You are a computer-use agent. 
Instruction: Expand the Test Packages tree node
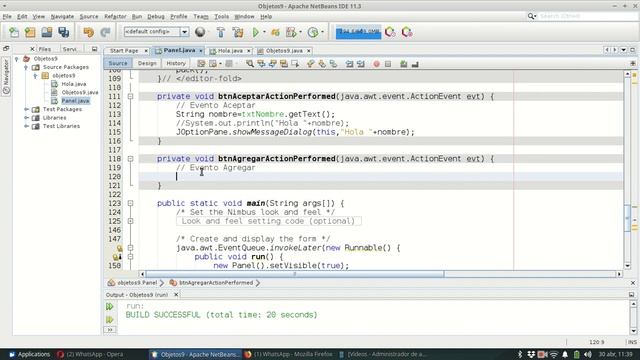(x=26, y=109)
